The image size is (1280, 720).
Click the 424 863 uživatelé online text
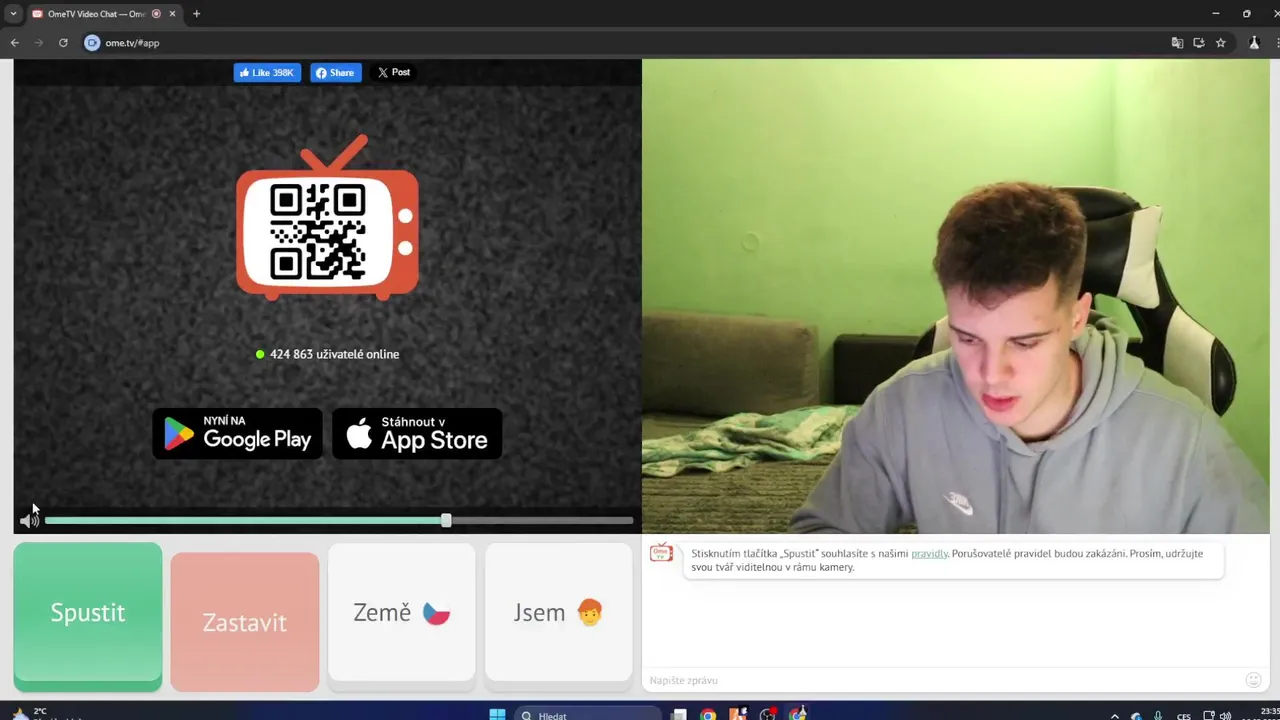[334, 354]
